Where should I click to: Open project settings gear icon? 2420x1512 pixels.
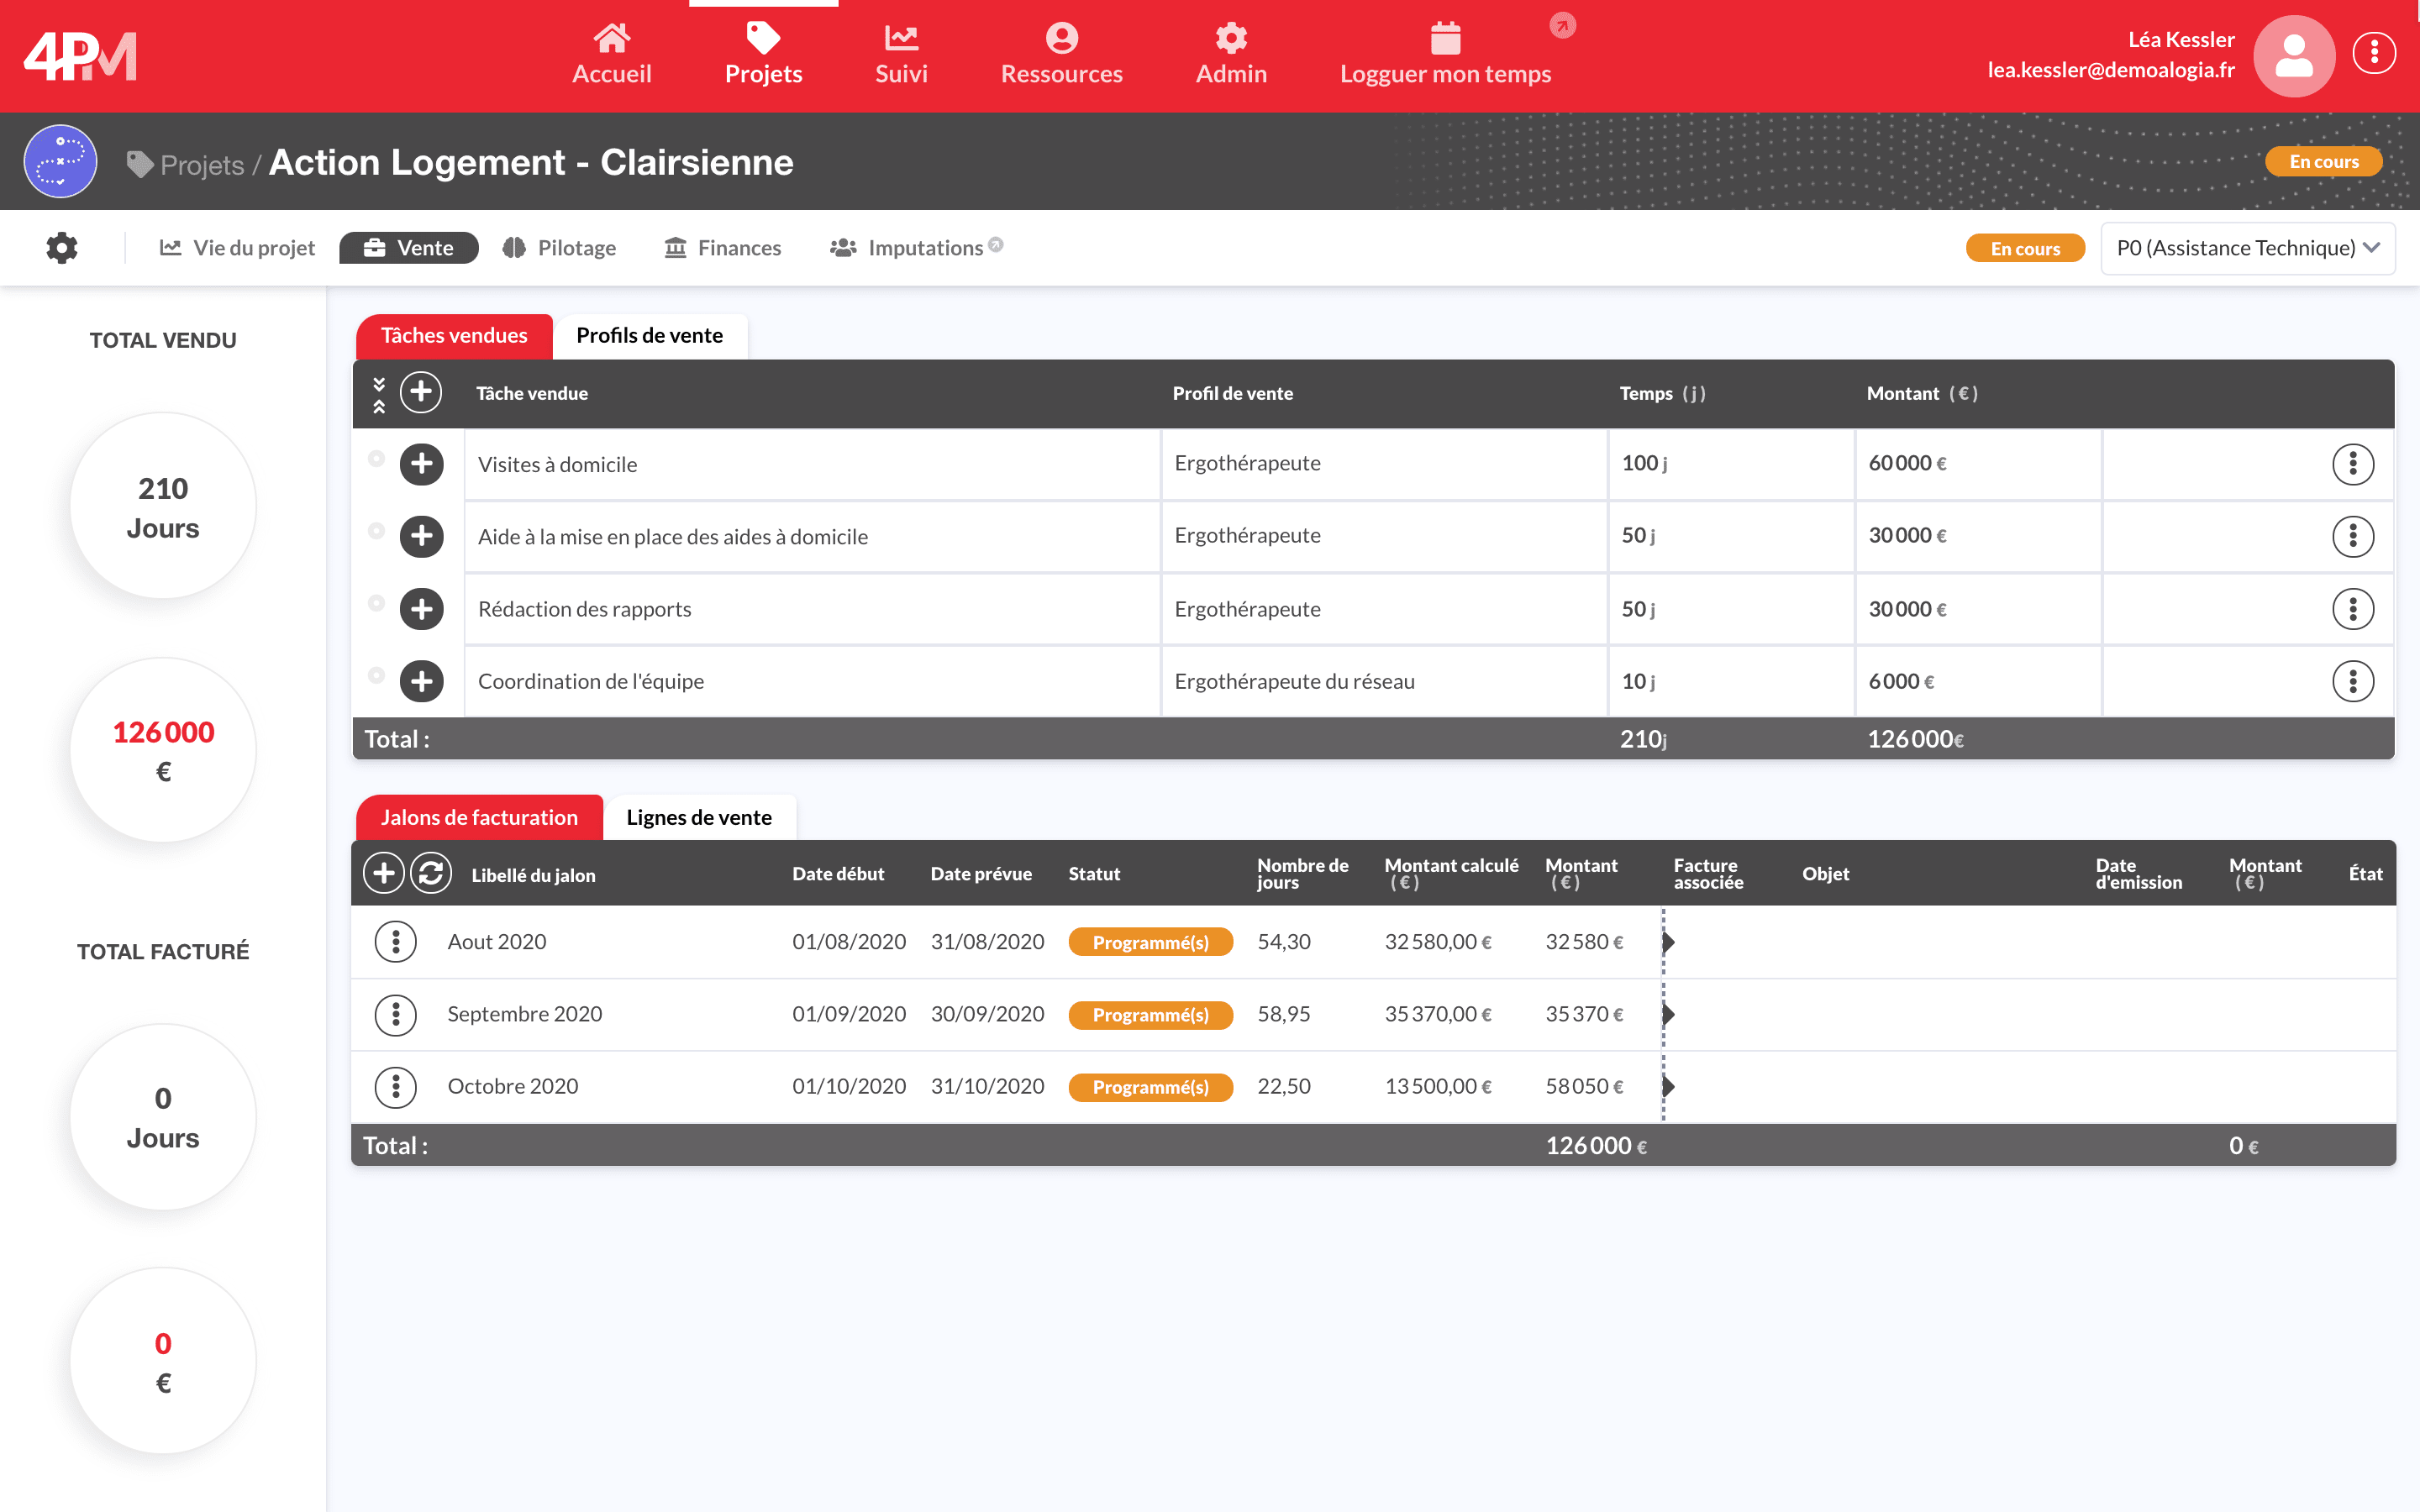62,248
